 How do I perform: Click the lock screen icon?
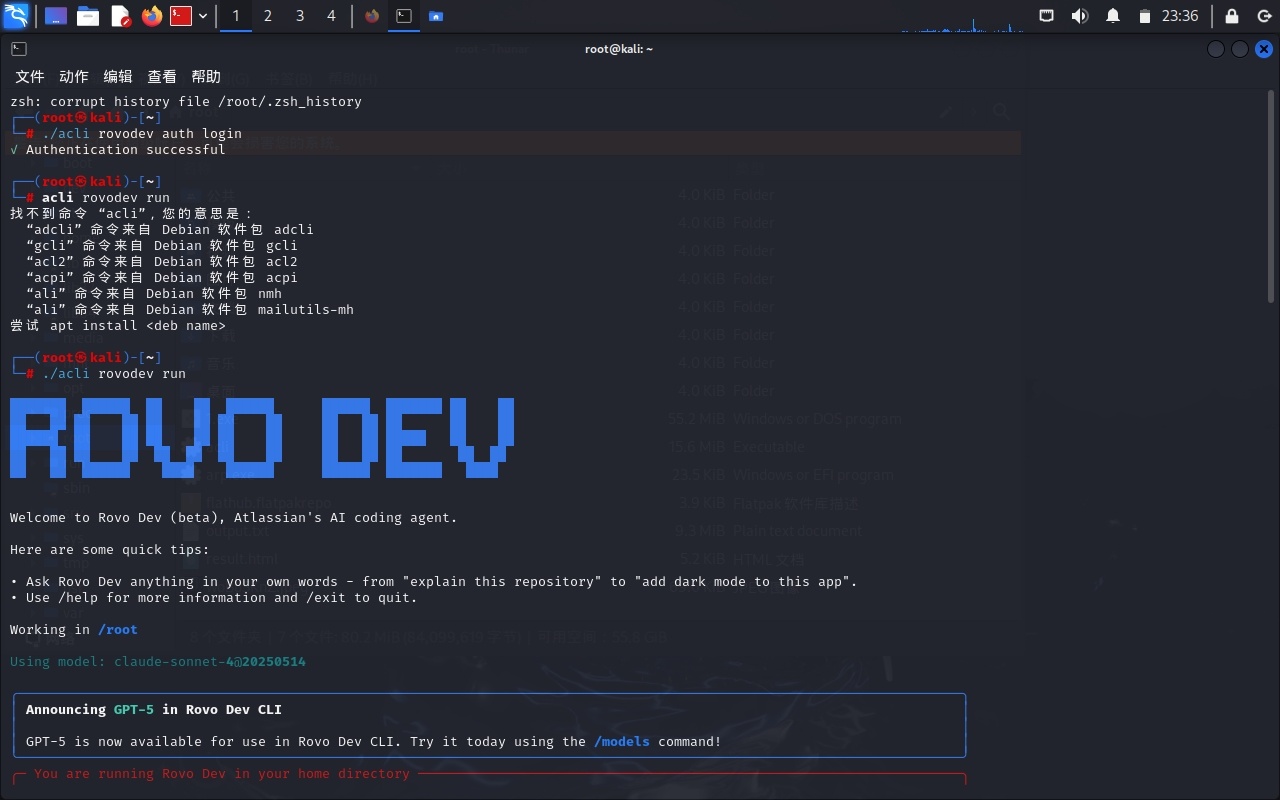tap(1232, 16)
